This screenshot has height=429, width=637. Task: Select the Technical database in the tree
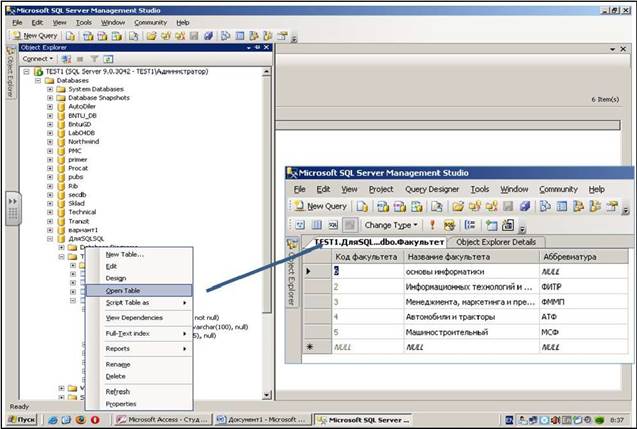pyautogui.click(x=82, y=212)
